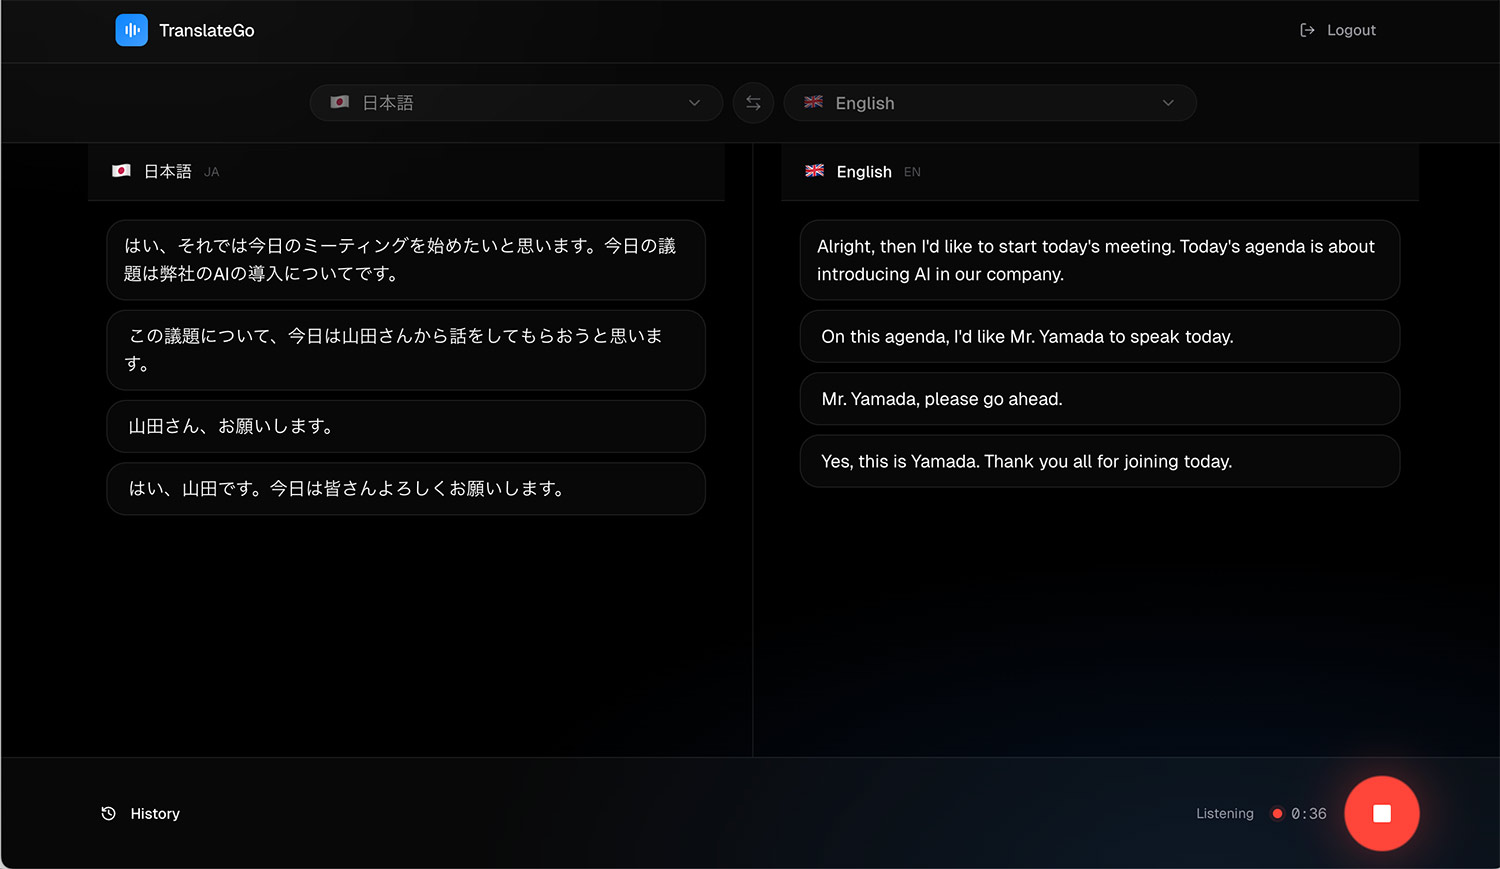Click the Listening status label

(1225, 814)
